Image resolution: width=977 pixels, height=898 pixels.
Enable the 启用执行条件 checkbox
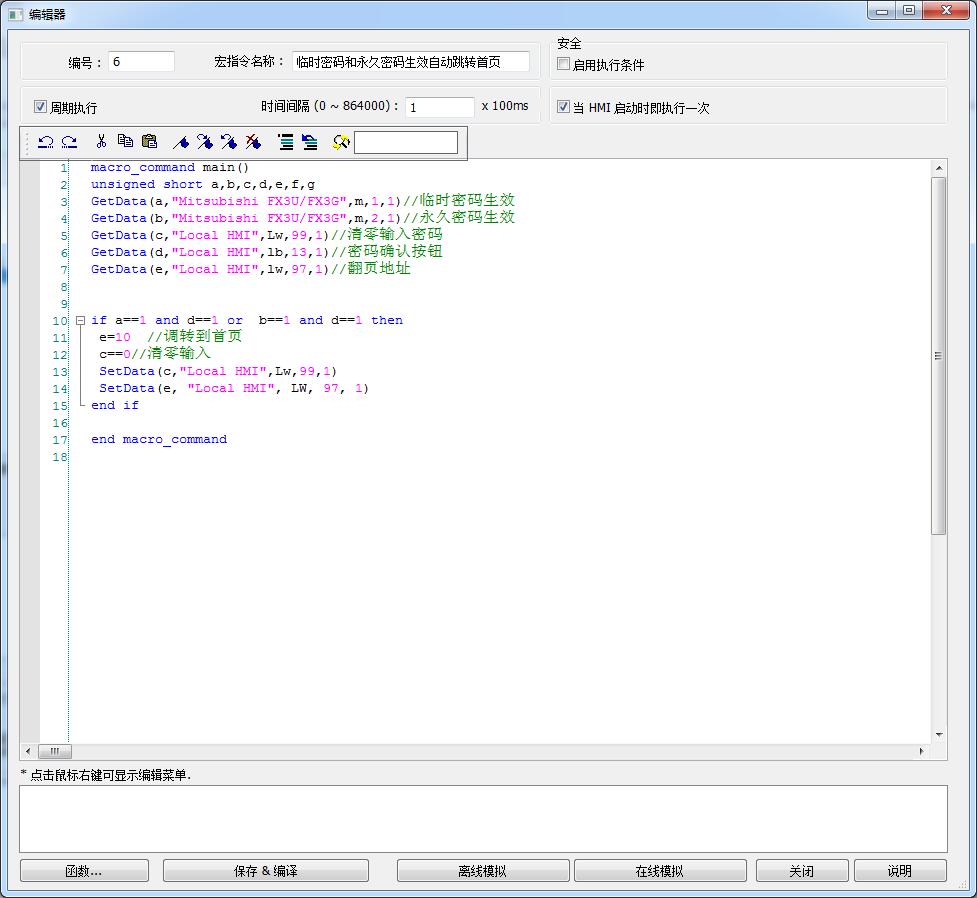(x=564, y=65)
